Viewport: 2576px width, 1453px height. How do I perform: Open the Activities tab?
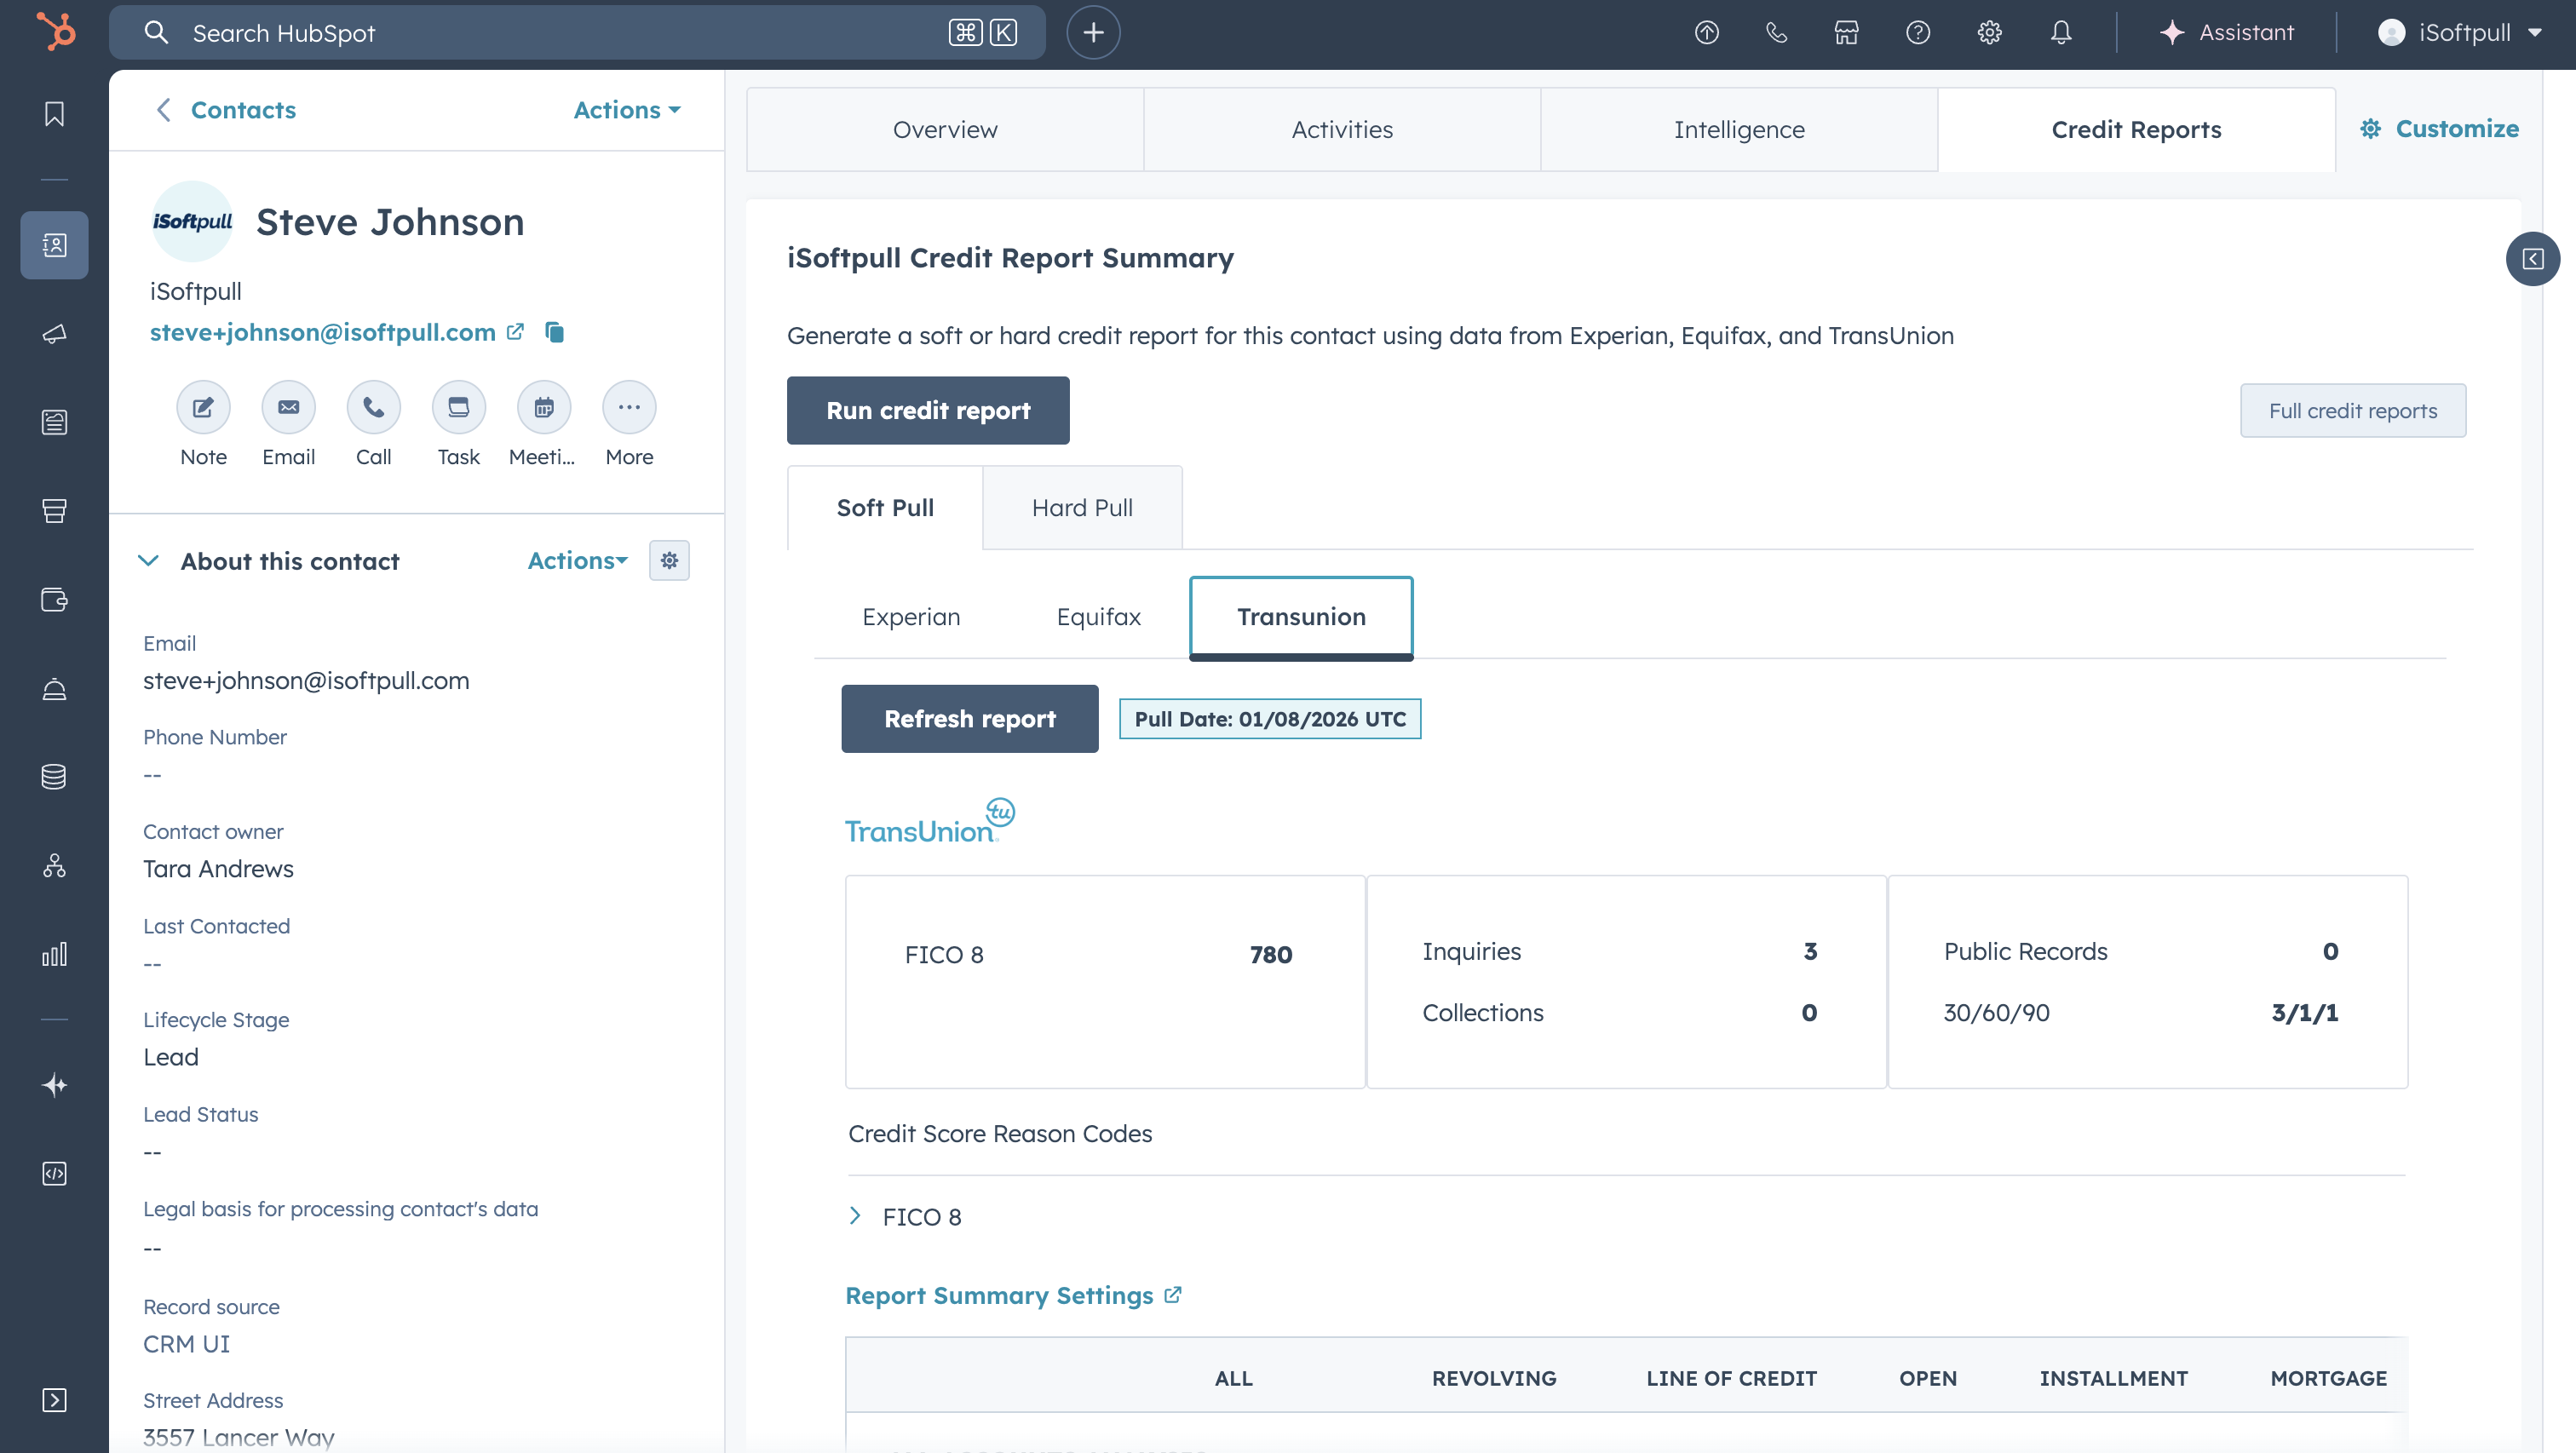[x=1341, y=130]
